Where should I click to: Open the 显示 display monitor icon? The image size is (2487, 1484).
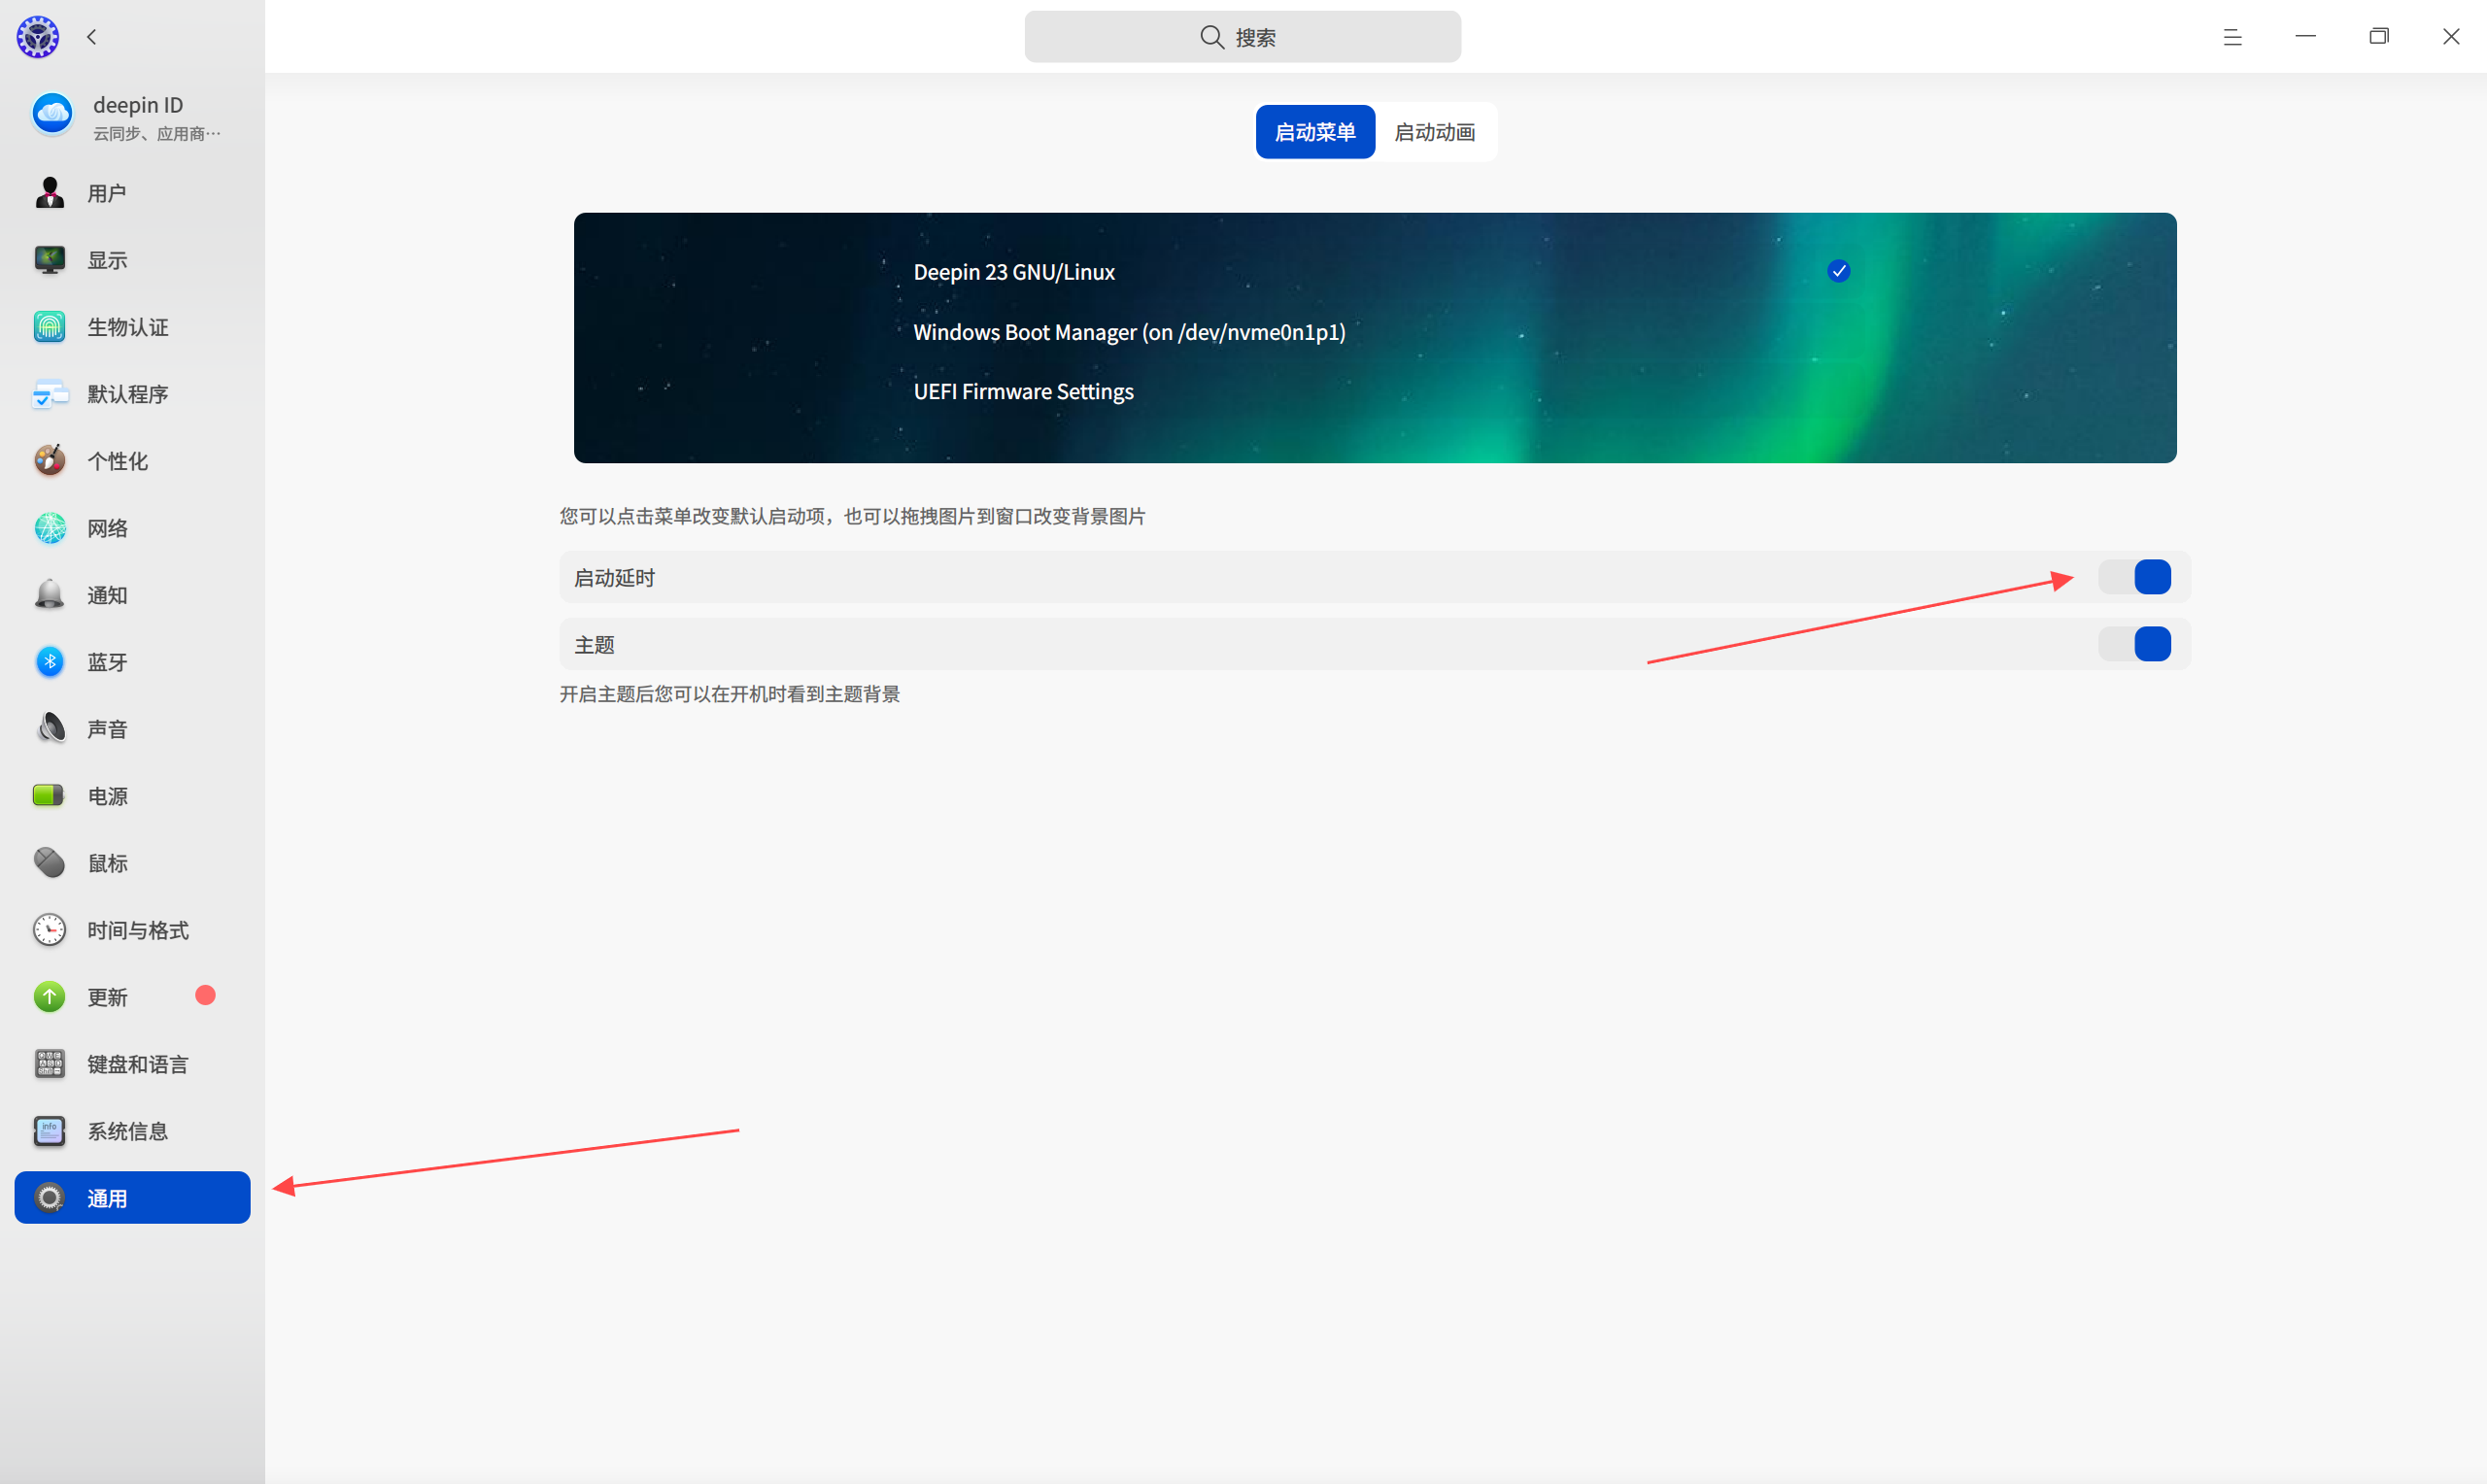[50, 259]
